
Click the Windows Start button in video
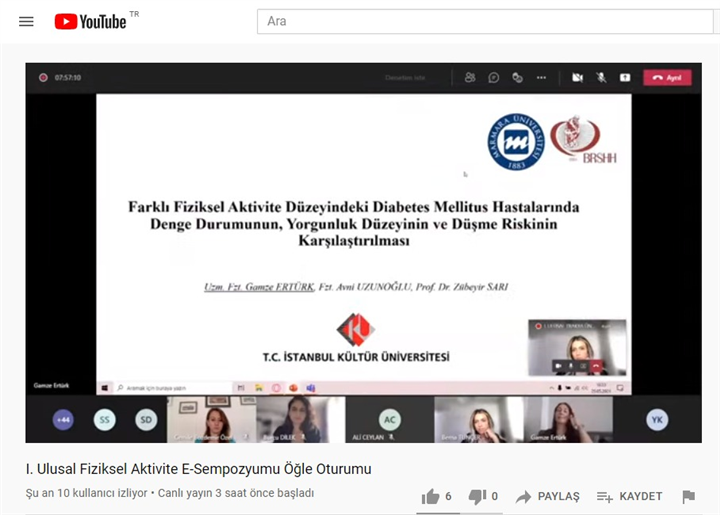(x=104, y=388)
